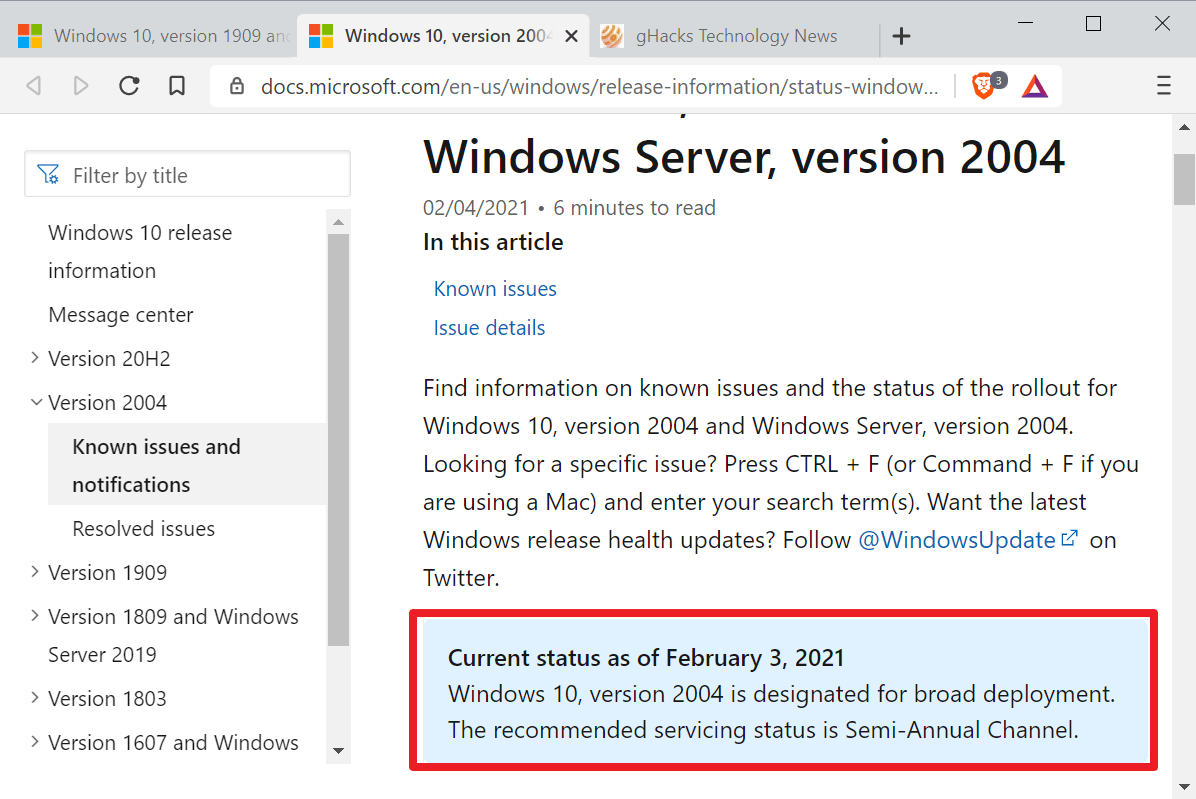Expand the Version 1909 chevron
1196x799 pixels.
(x=34, y=572)
